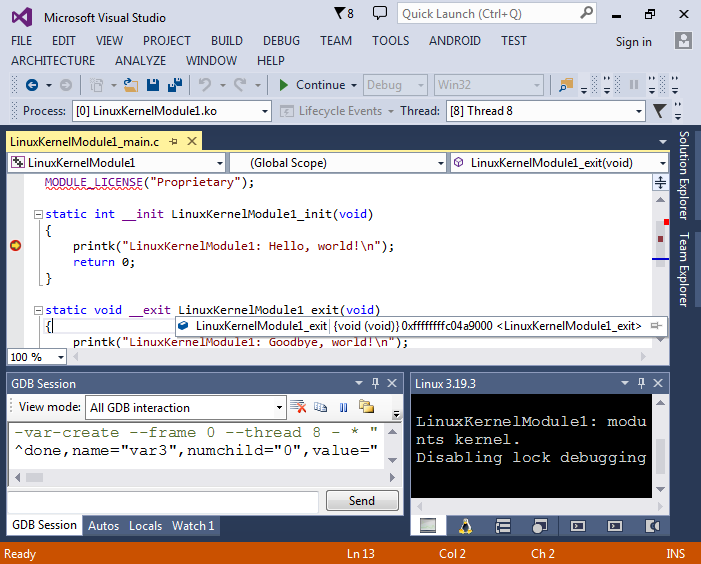
Task: Close the GDB Session panel
Action: click(392, 383)
